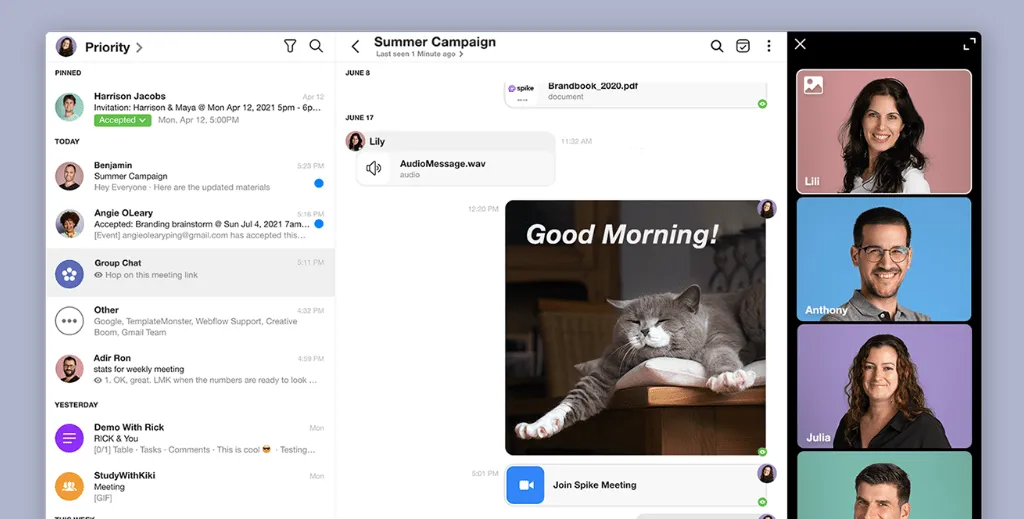The image size is (1024, 519).
Task: Select the Group Chat conversation
Action: coord(190,272)
